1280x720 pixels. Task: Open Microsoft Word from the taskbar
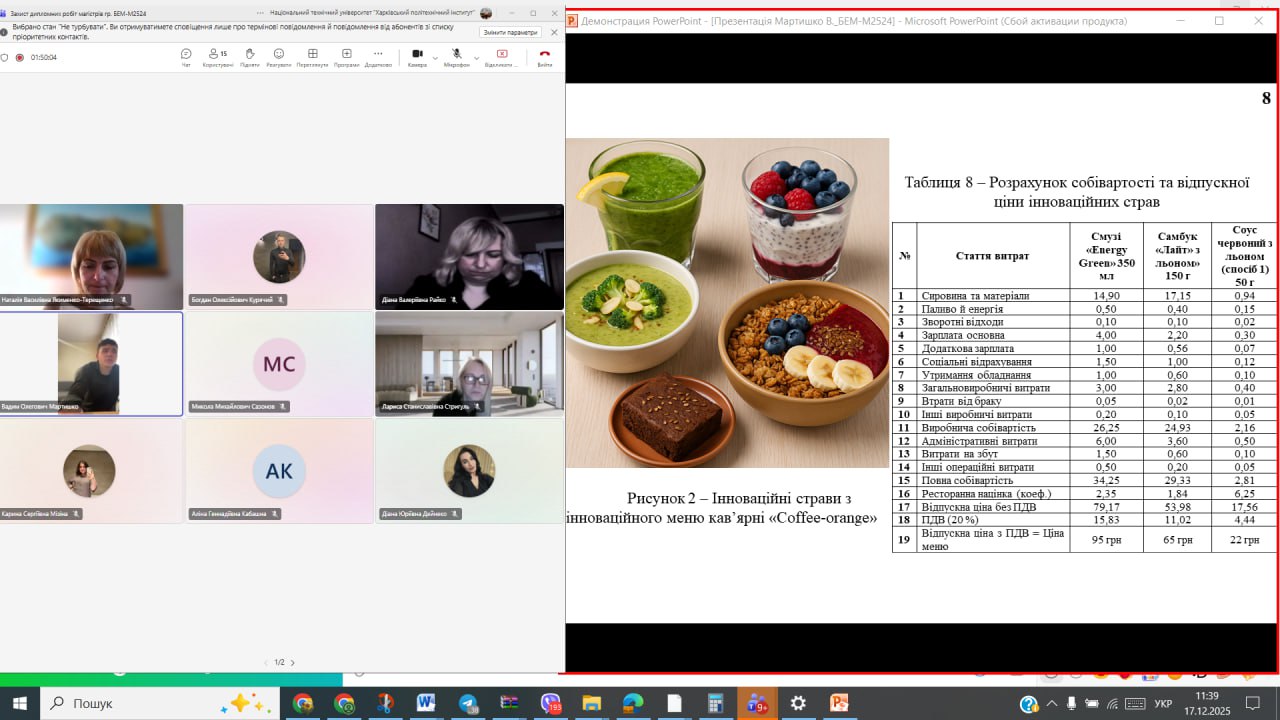(x=426, y=703)
